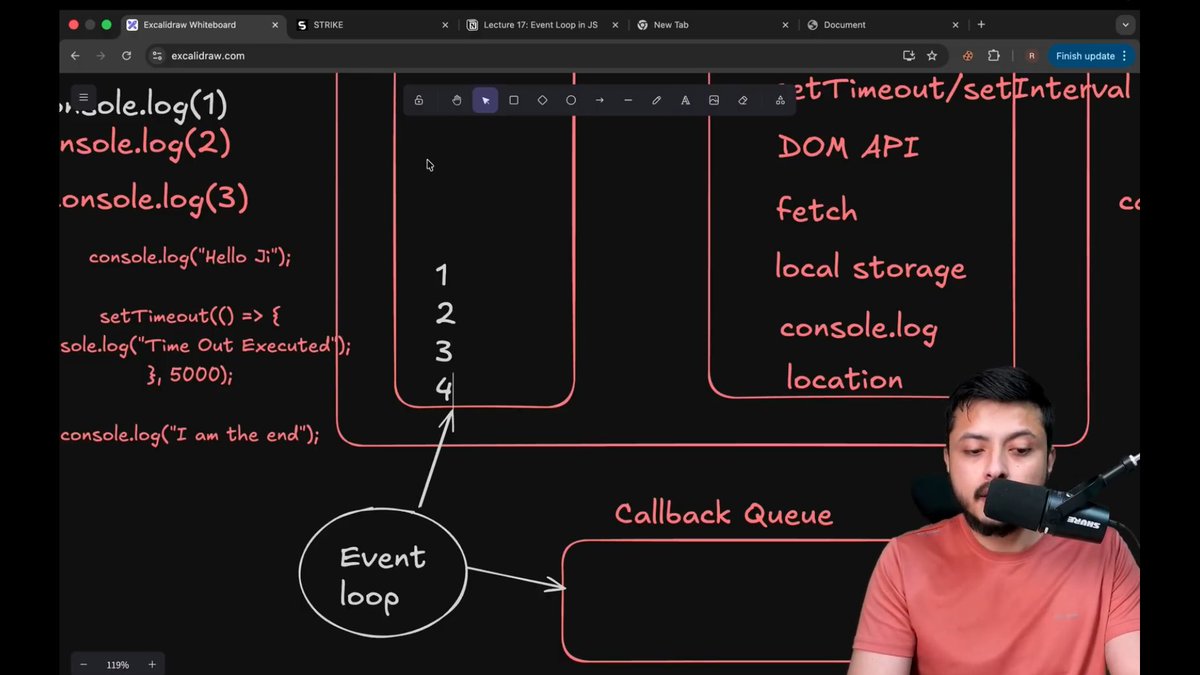Select the Insert image tool
Image resolution: width=1200 pixels, height=675 pixels.
(x=714, y=100)
